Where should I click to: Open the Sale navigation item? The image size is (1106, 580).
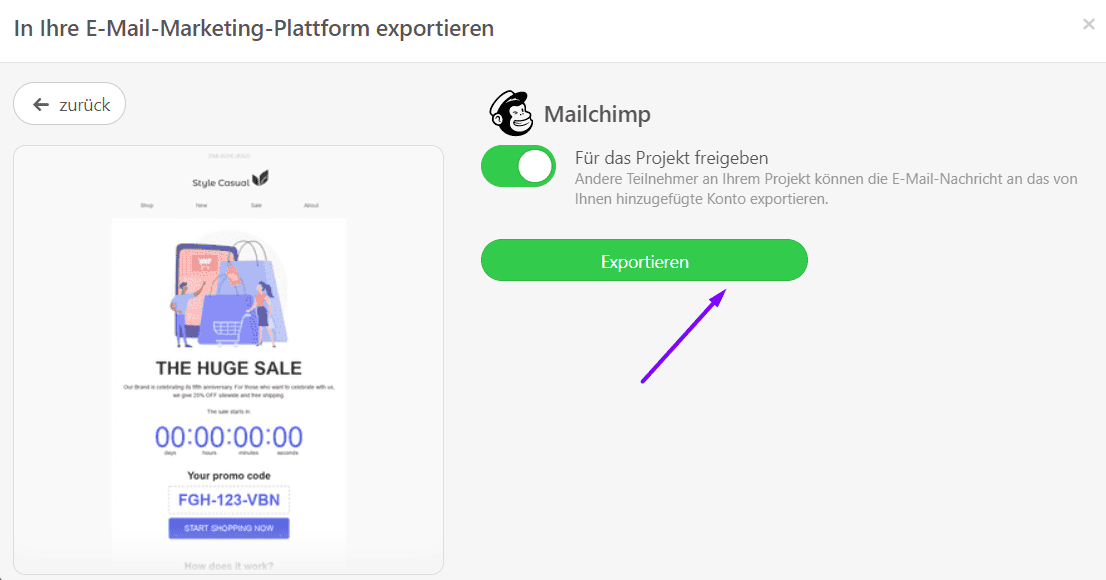point(256,204)
